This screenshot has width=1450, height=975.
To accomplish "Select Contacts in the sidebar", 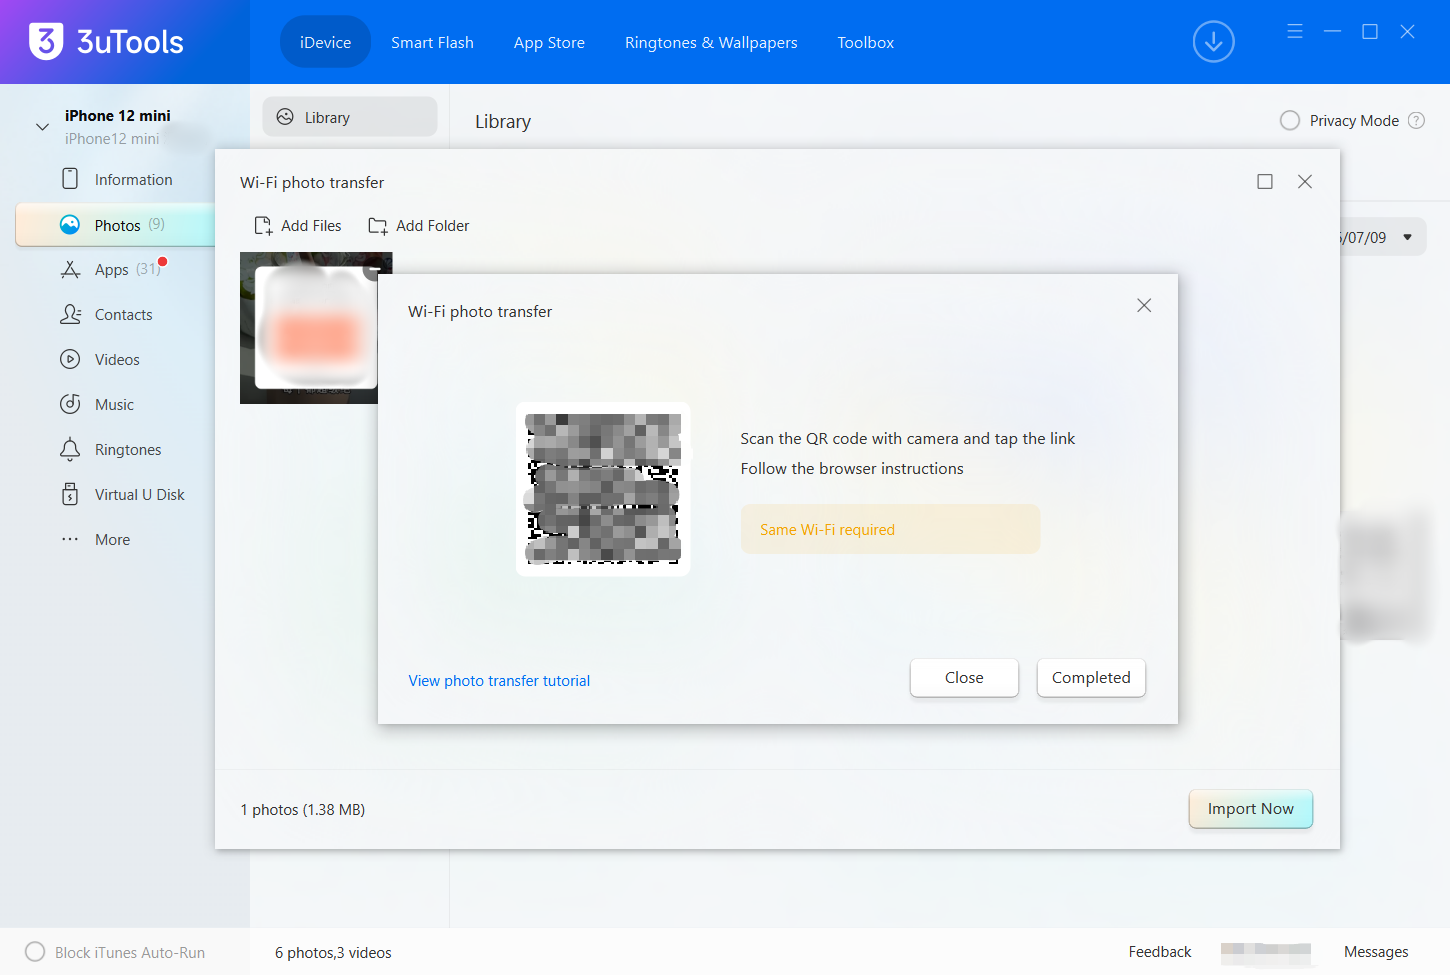I will coord(123,315).
